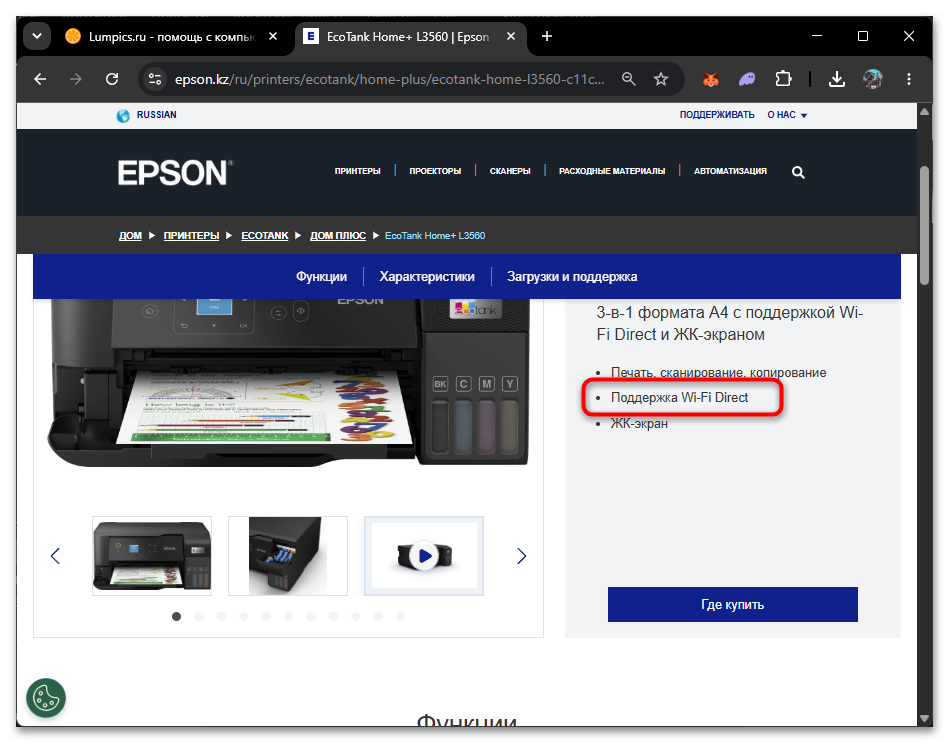Switch to the Характеристики tab
This screenshot has width=949, height=743.
pyautogui.click(x=427, y=277)
